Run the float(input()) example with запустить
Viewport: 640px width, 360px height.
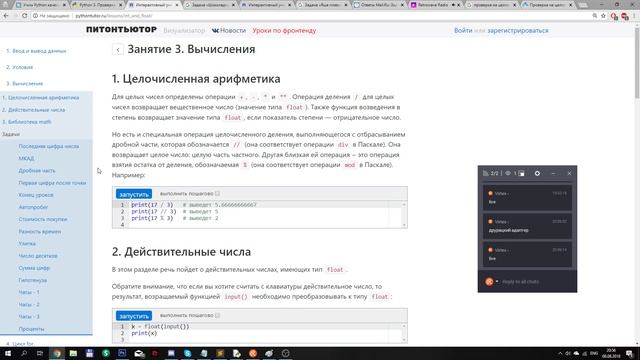tap(134, 316)
